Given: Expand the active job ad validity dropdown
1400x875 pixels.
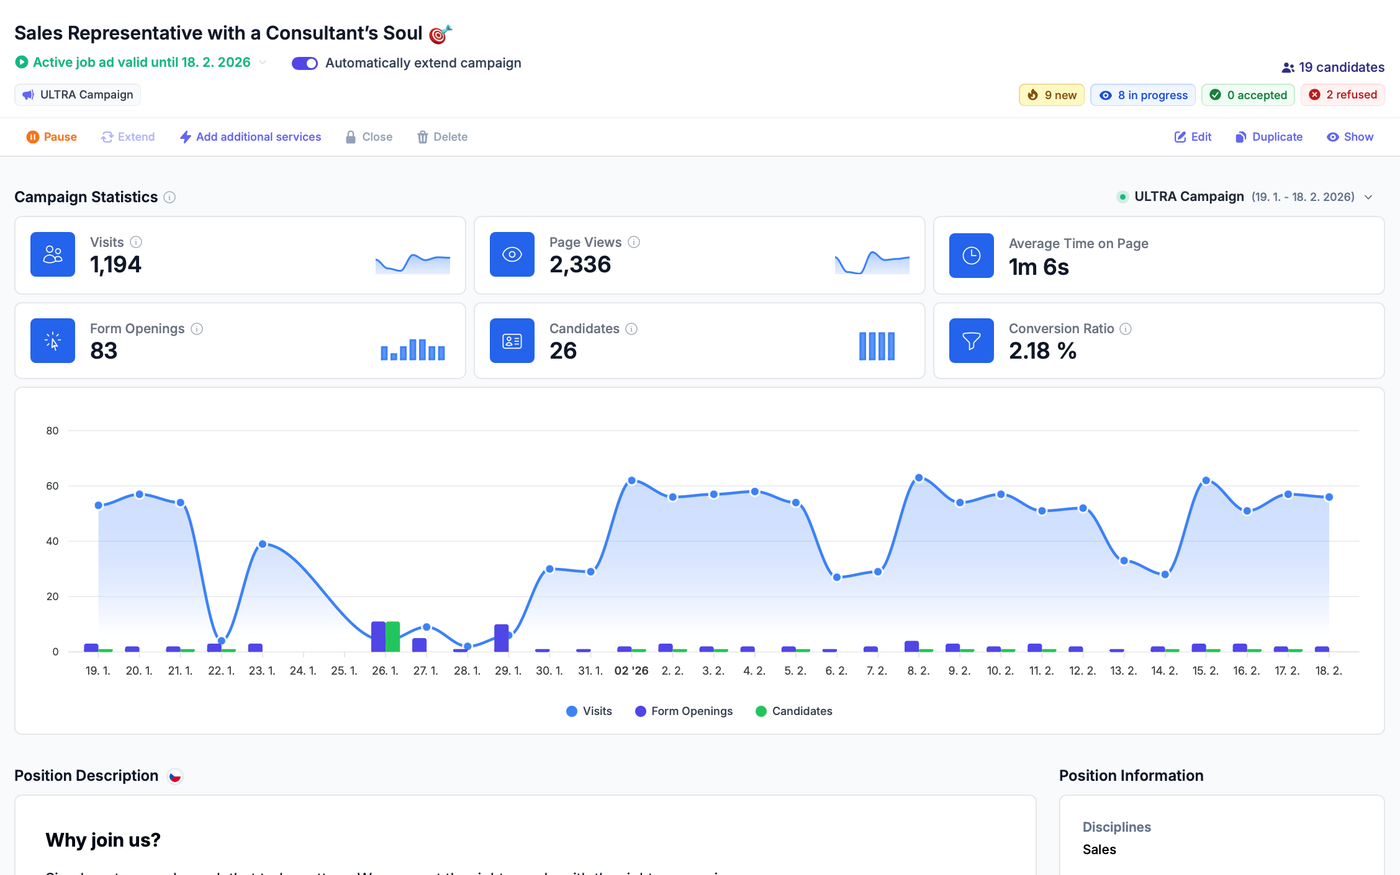Looking at the screenshot, I should [263, 62].
